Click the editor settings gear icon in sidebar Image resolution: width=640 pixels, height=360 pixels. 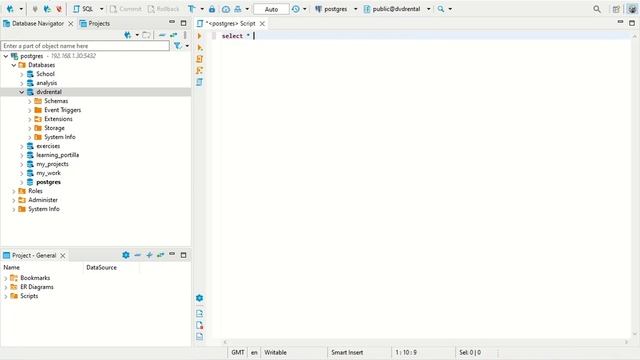click(x=200, y=298)
